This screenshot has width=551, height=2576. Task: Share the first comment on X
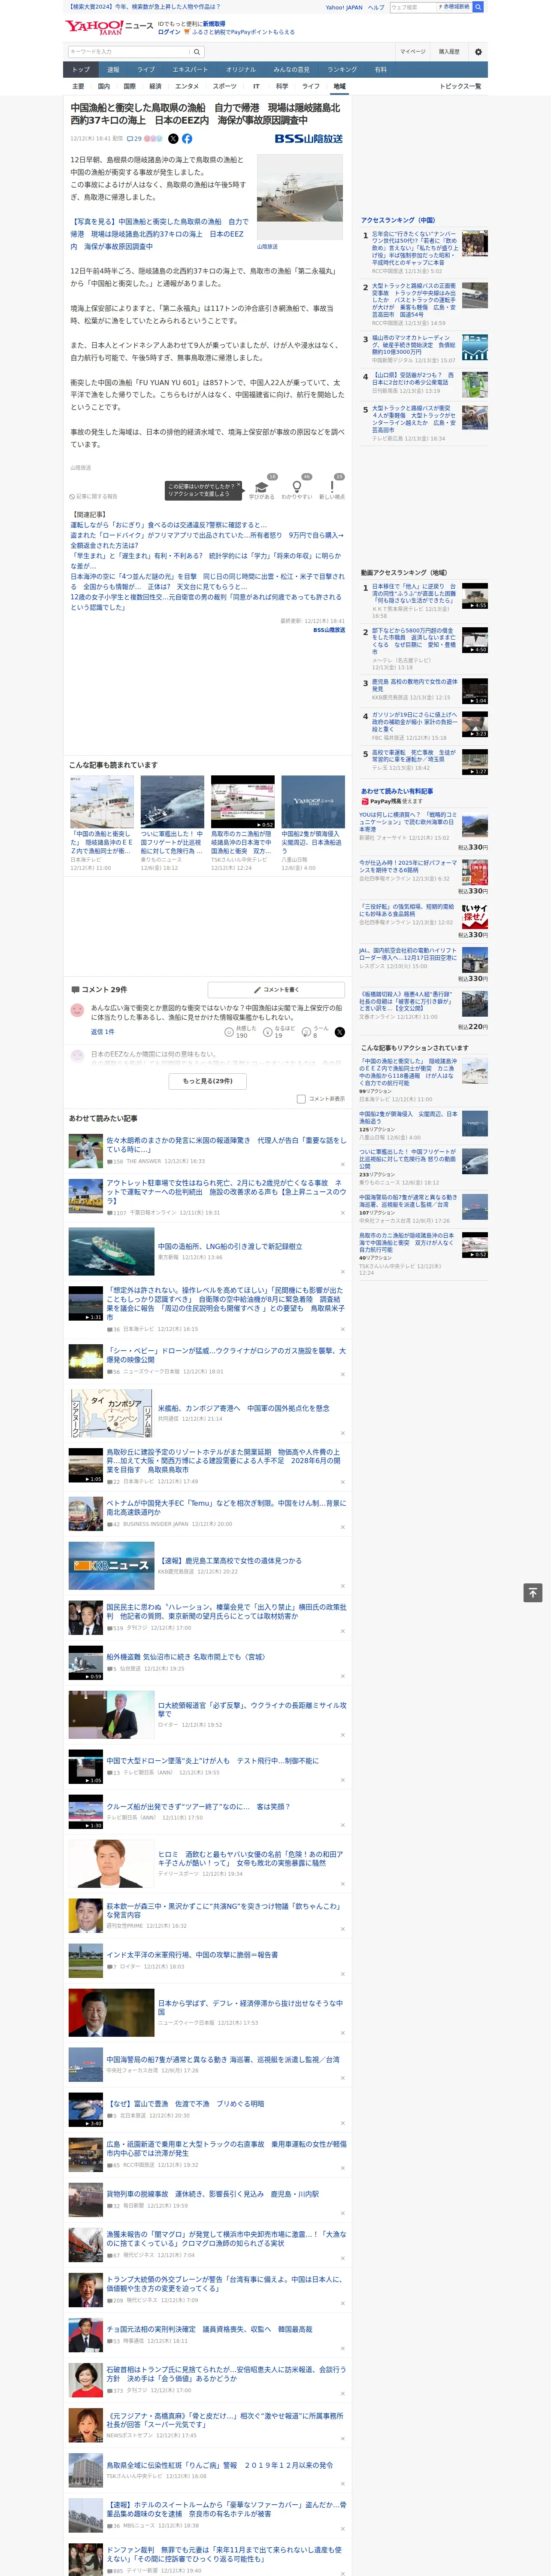339,1032
